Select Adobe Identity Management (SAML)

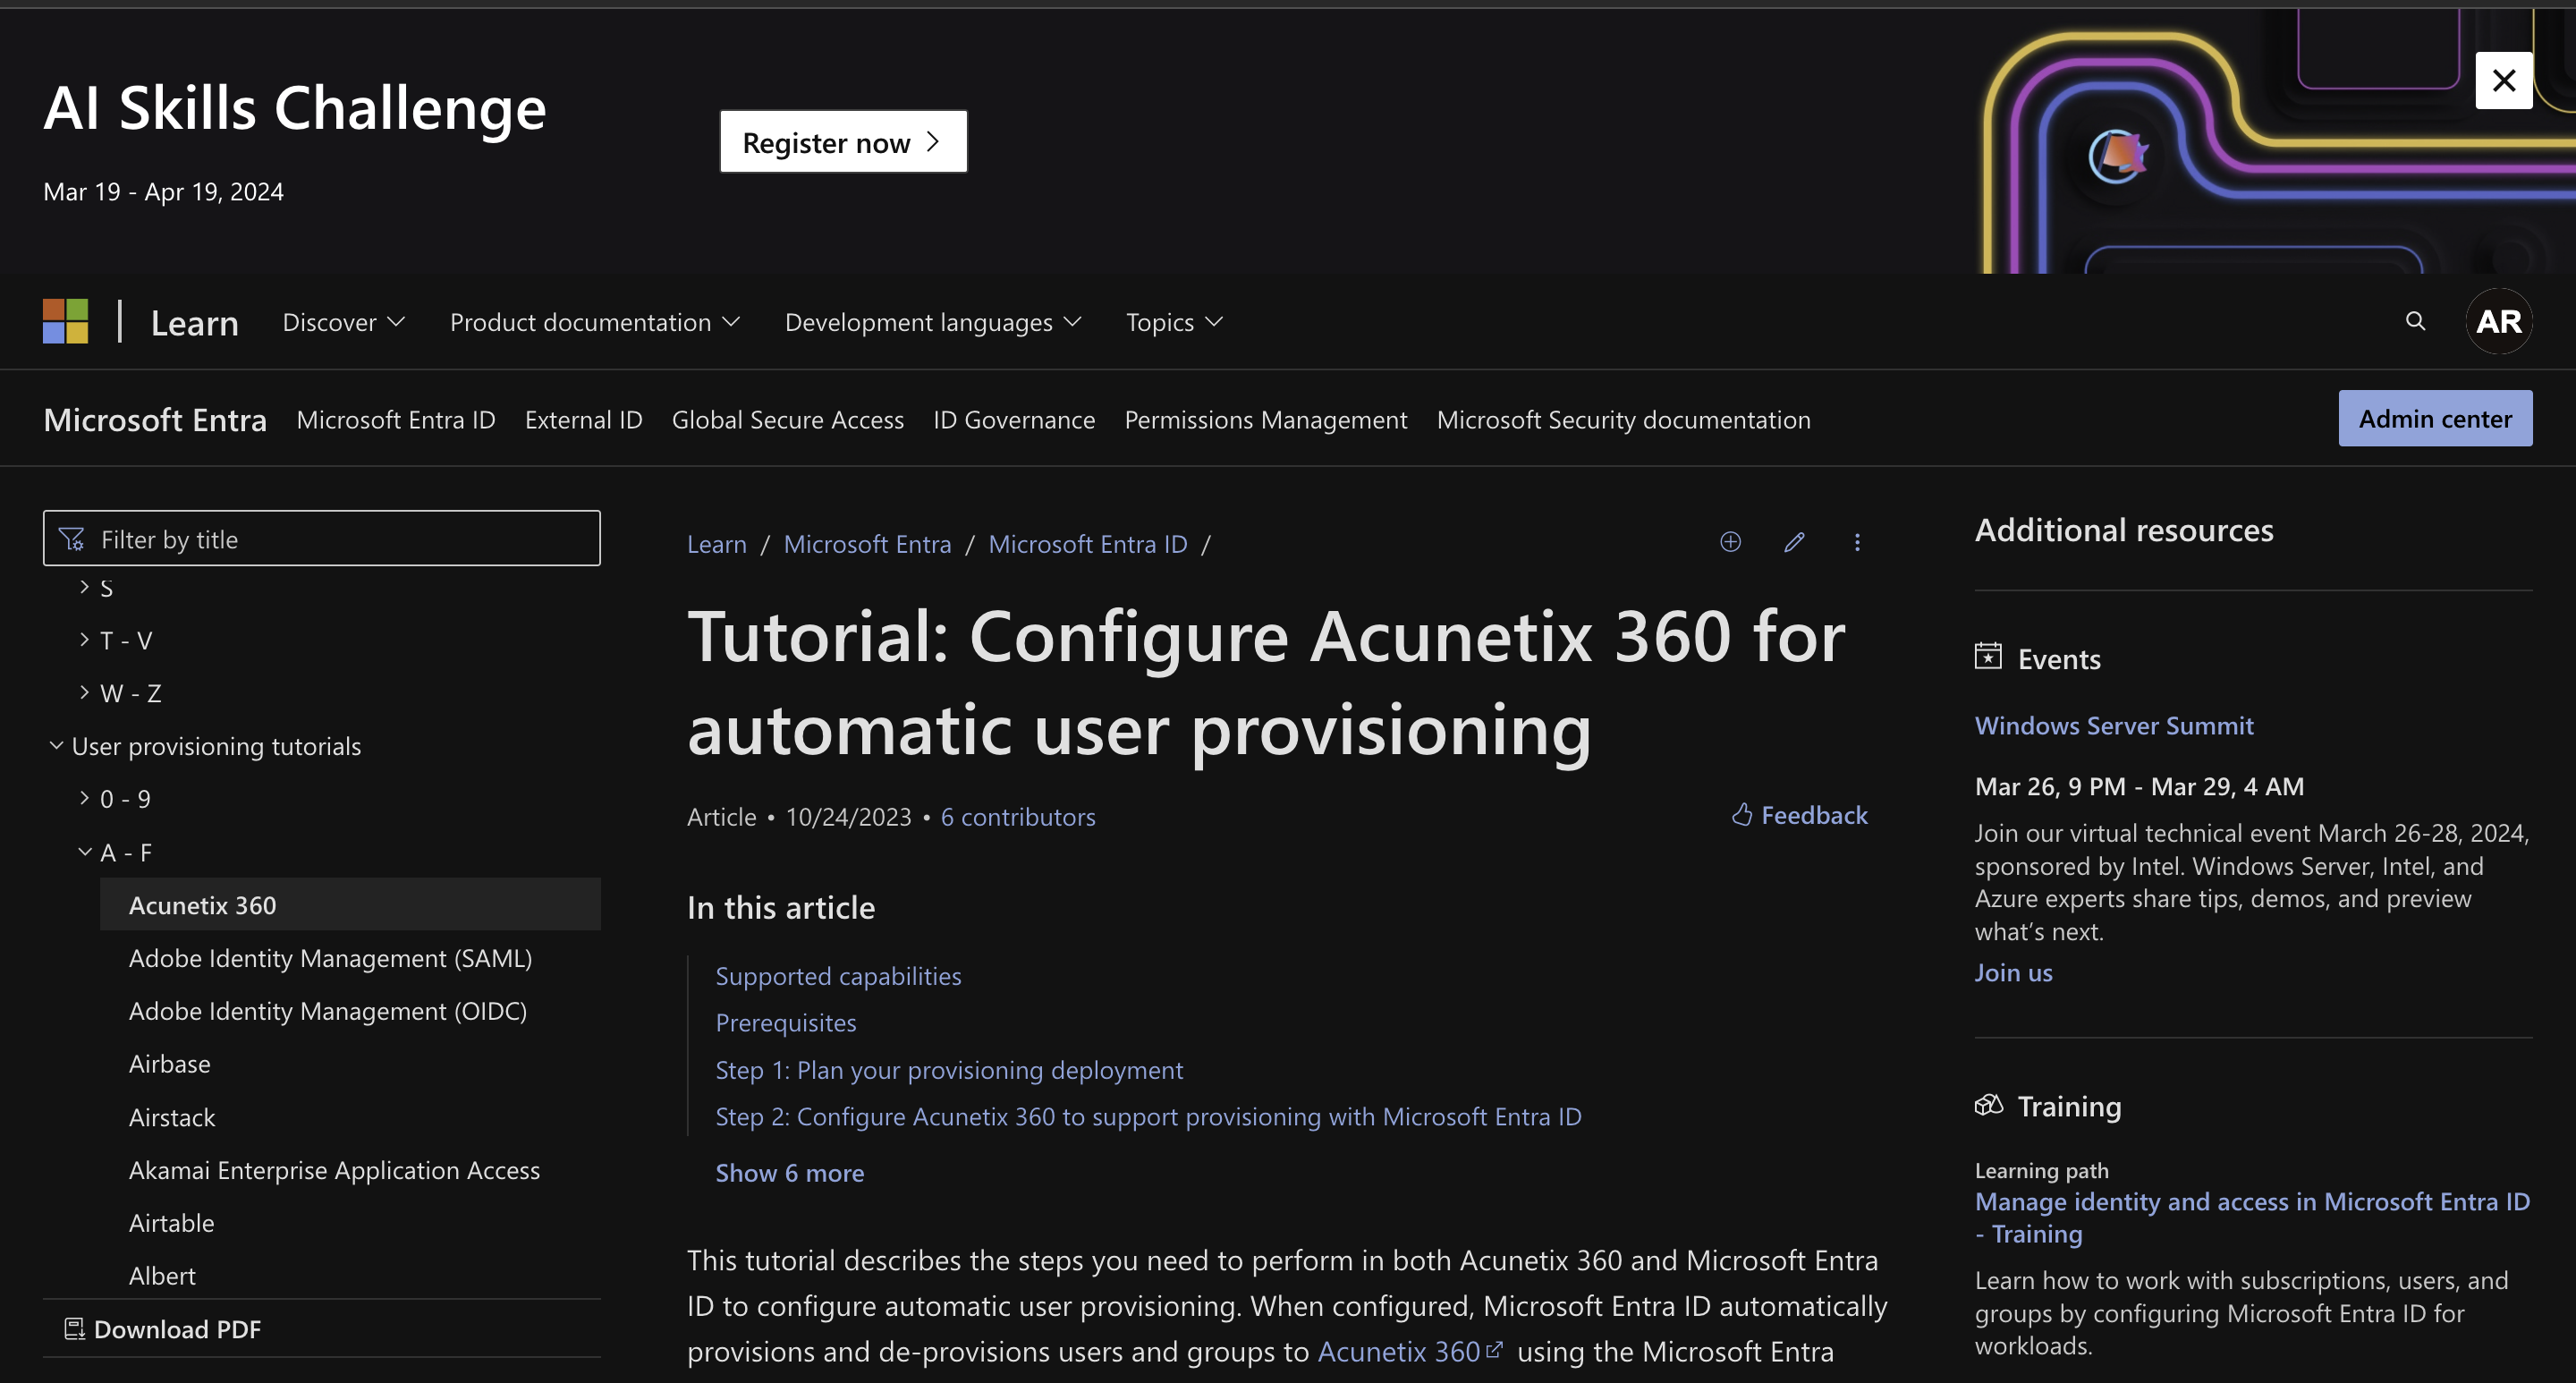click(x=330, y=957)
